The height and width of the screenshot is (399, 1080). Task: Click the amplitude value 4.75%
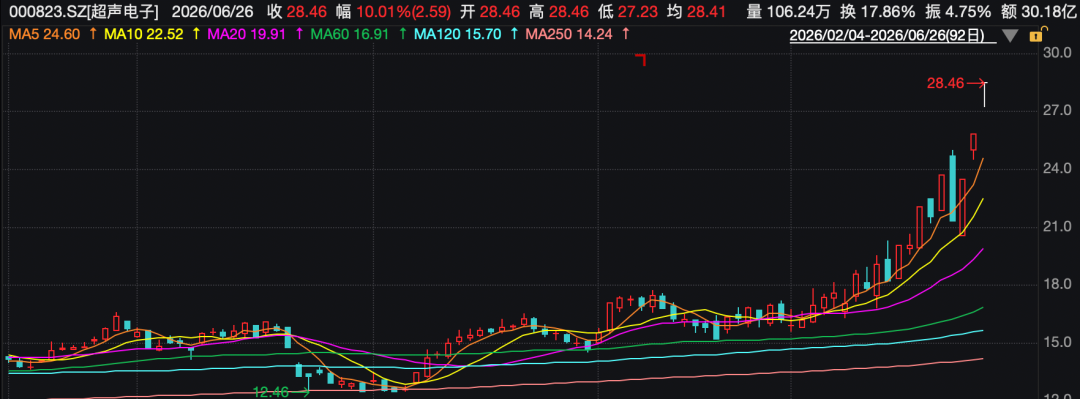point(968,12)
